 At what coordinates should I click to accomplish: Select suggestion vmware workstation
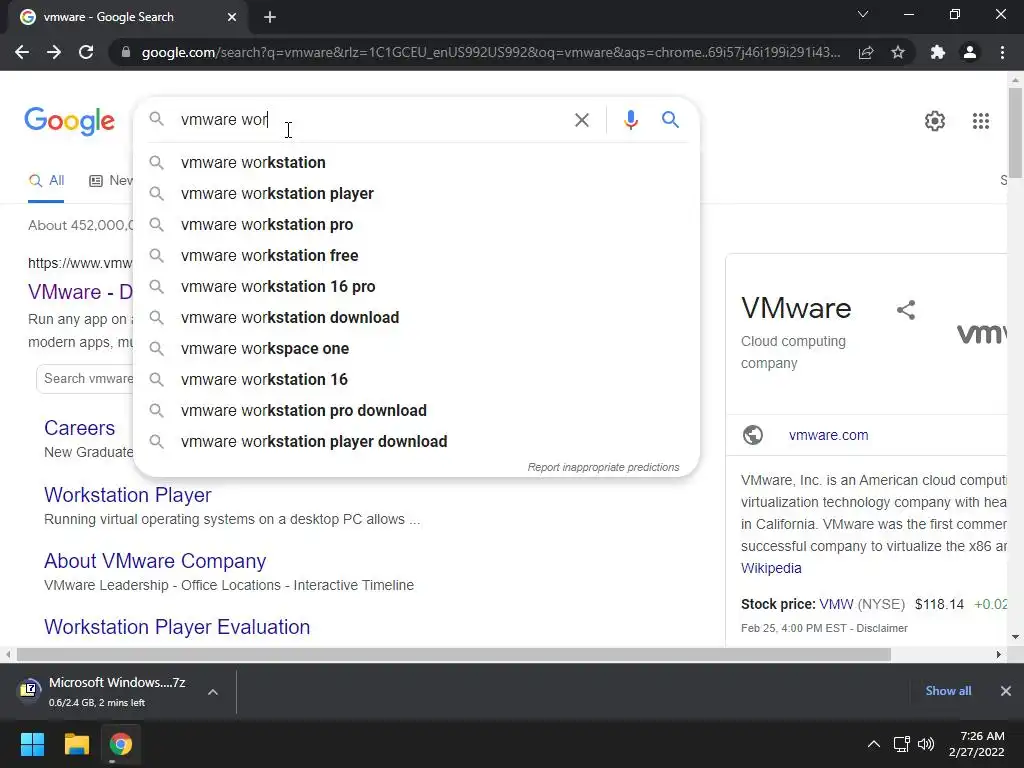click(416, 163)
